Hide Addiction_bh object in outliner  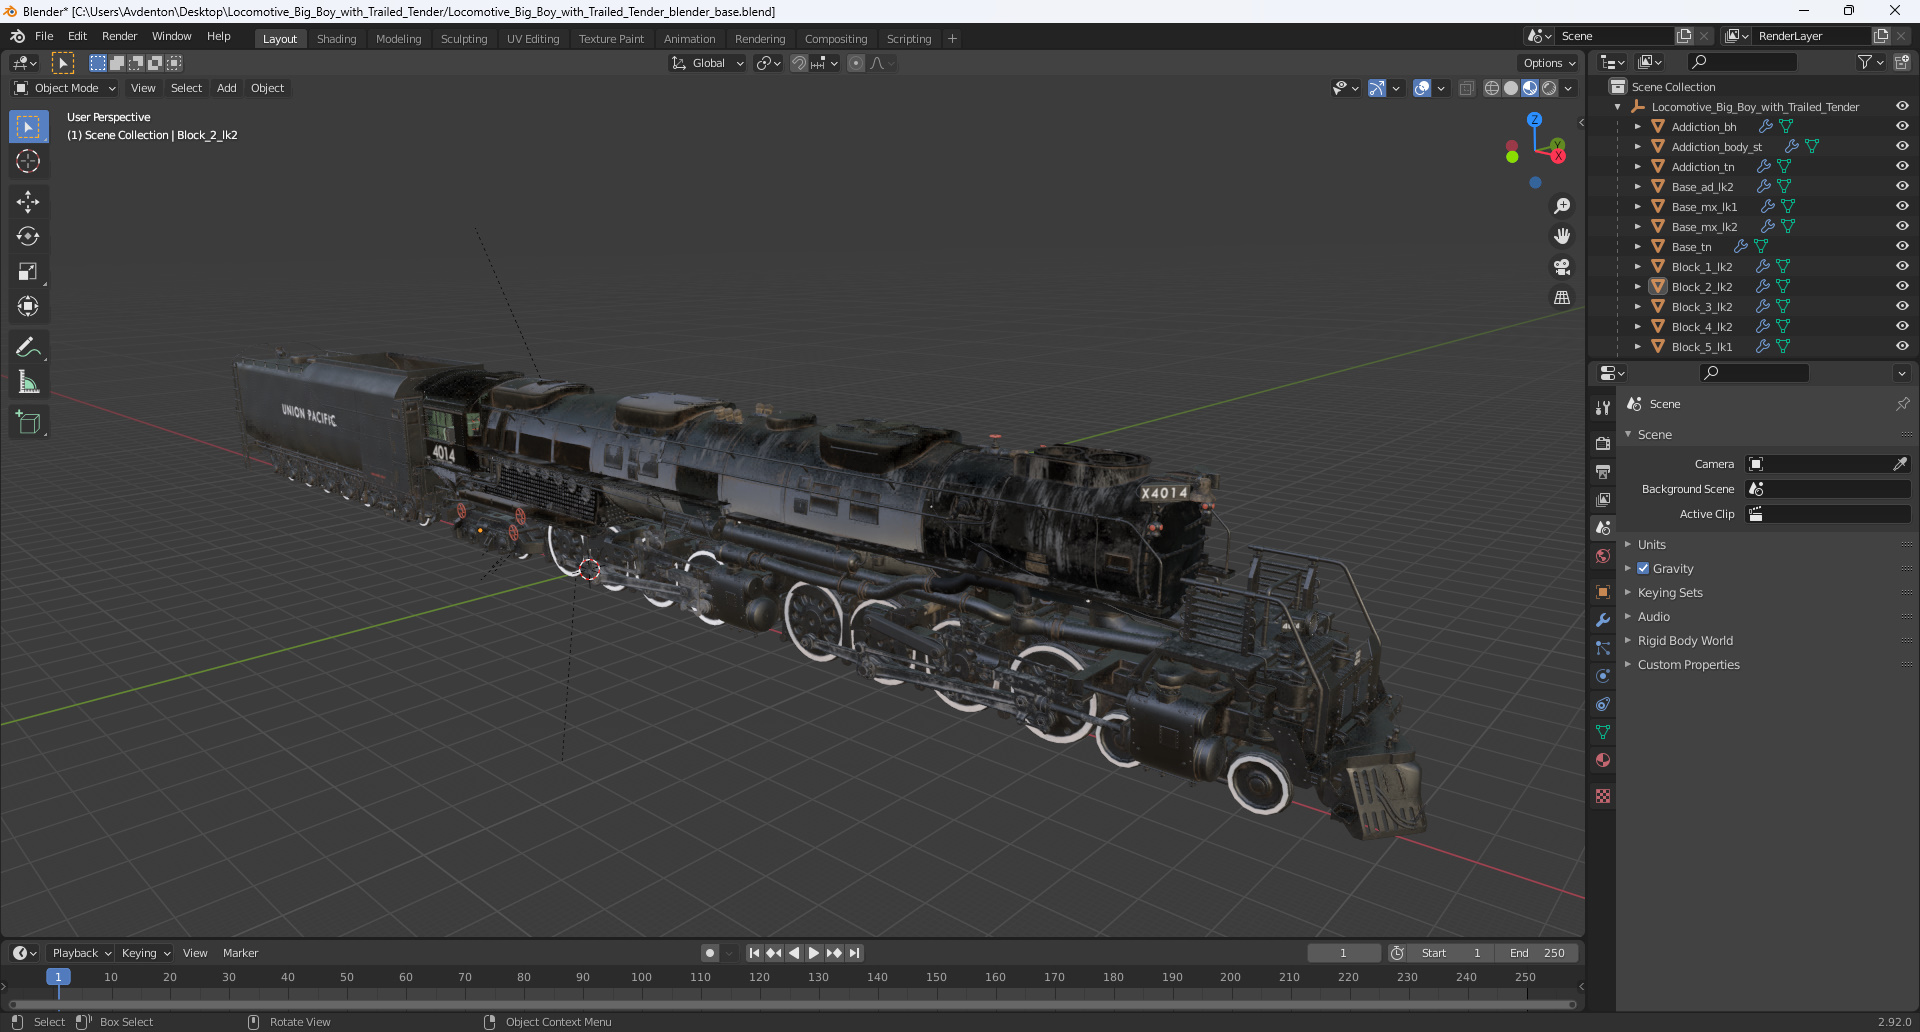tap(1902, 126)
